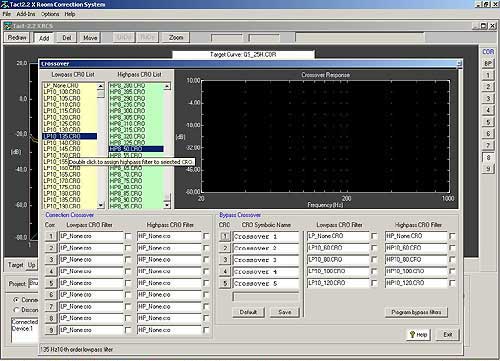Click the Crossover 1 symbolic name field
Screen dimensions: 500x361
click(266, 236)
